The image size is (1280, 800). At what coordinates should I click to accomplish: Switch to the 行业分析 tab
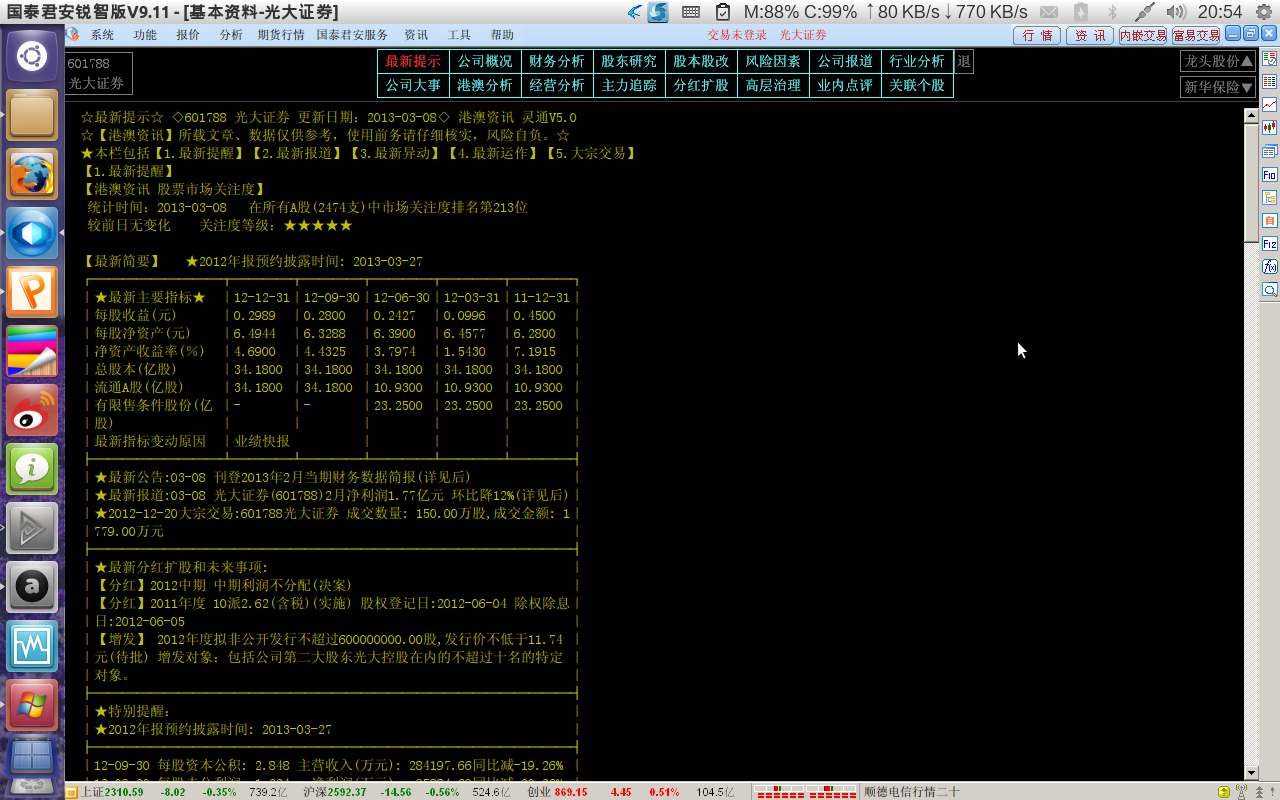click(x=917, y=62)
